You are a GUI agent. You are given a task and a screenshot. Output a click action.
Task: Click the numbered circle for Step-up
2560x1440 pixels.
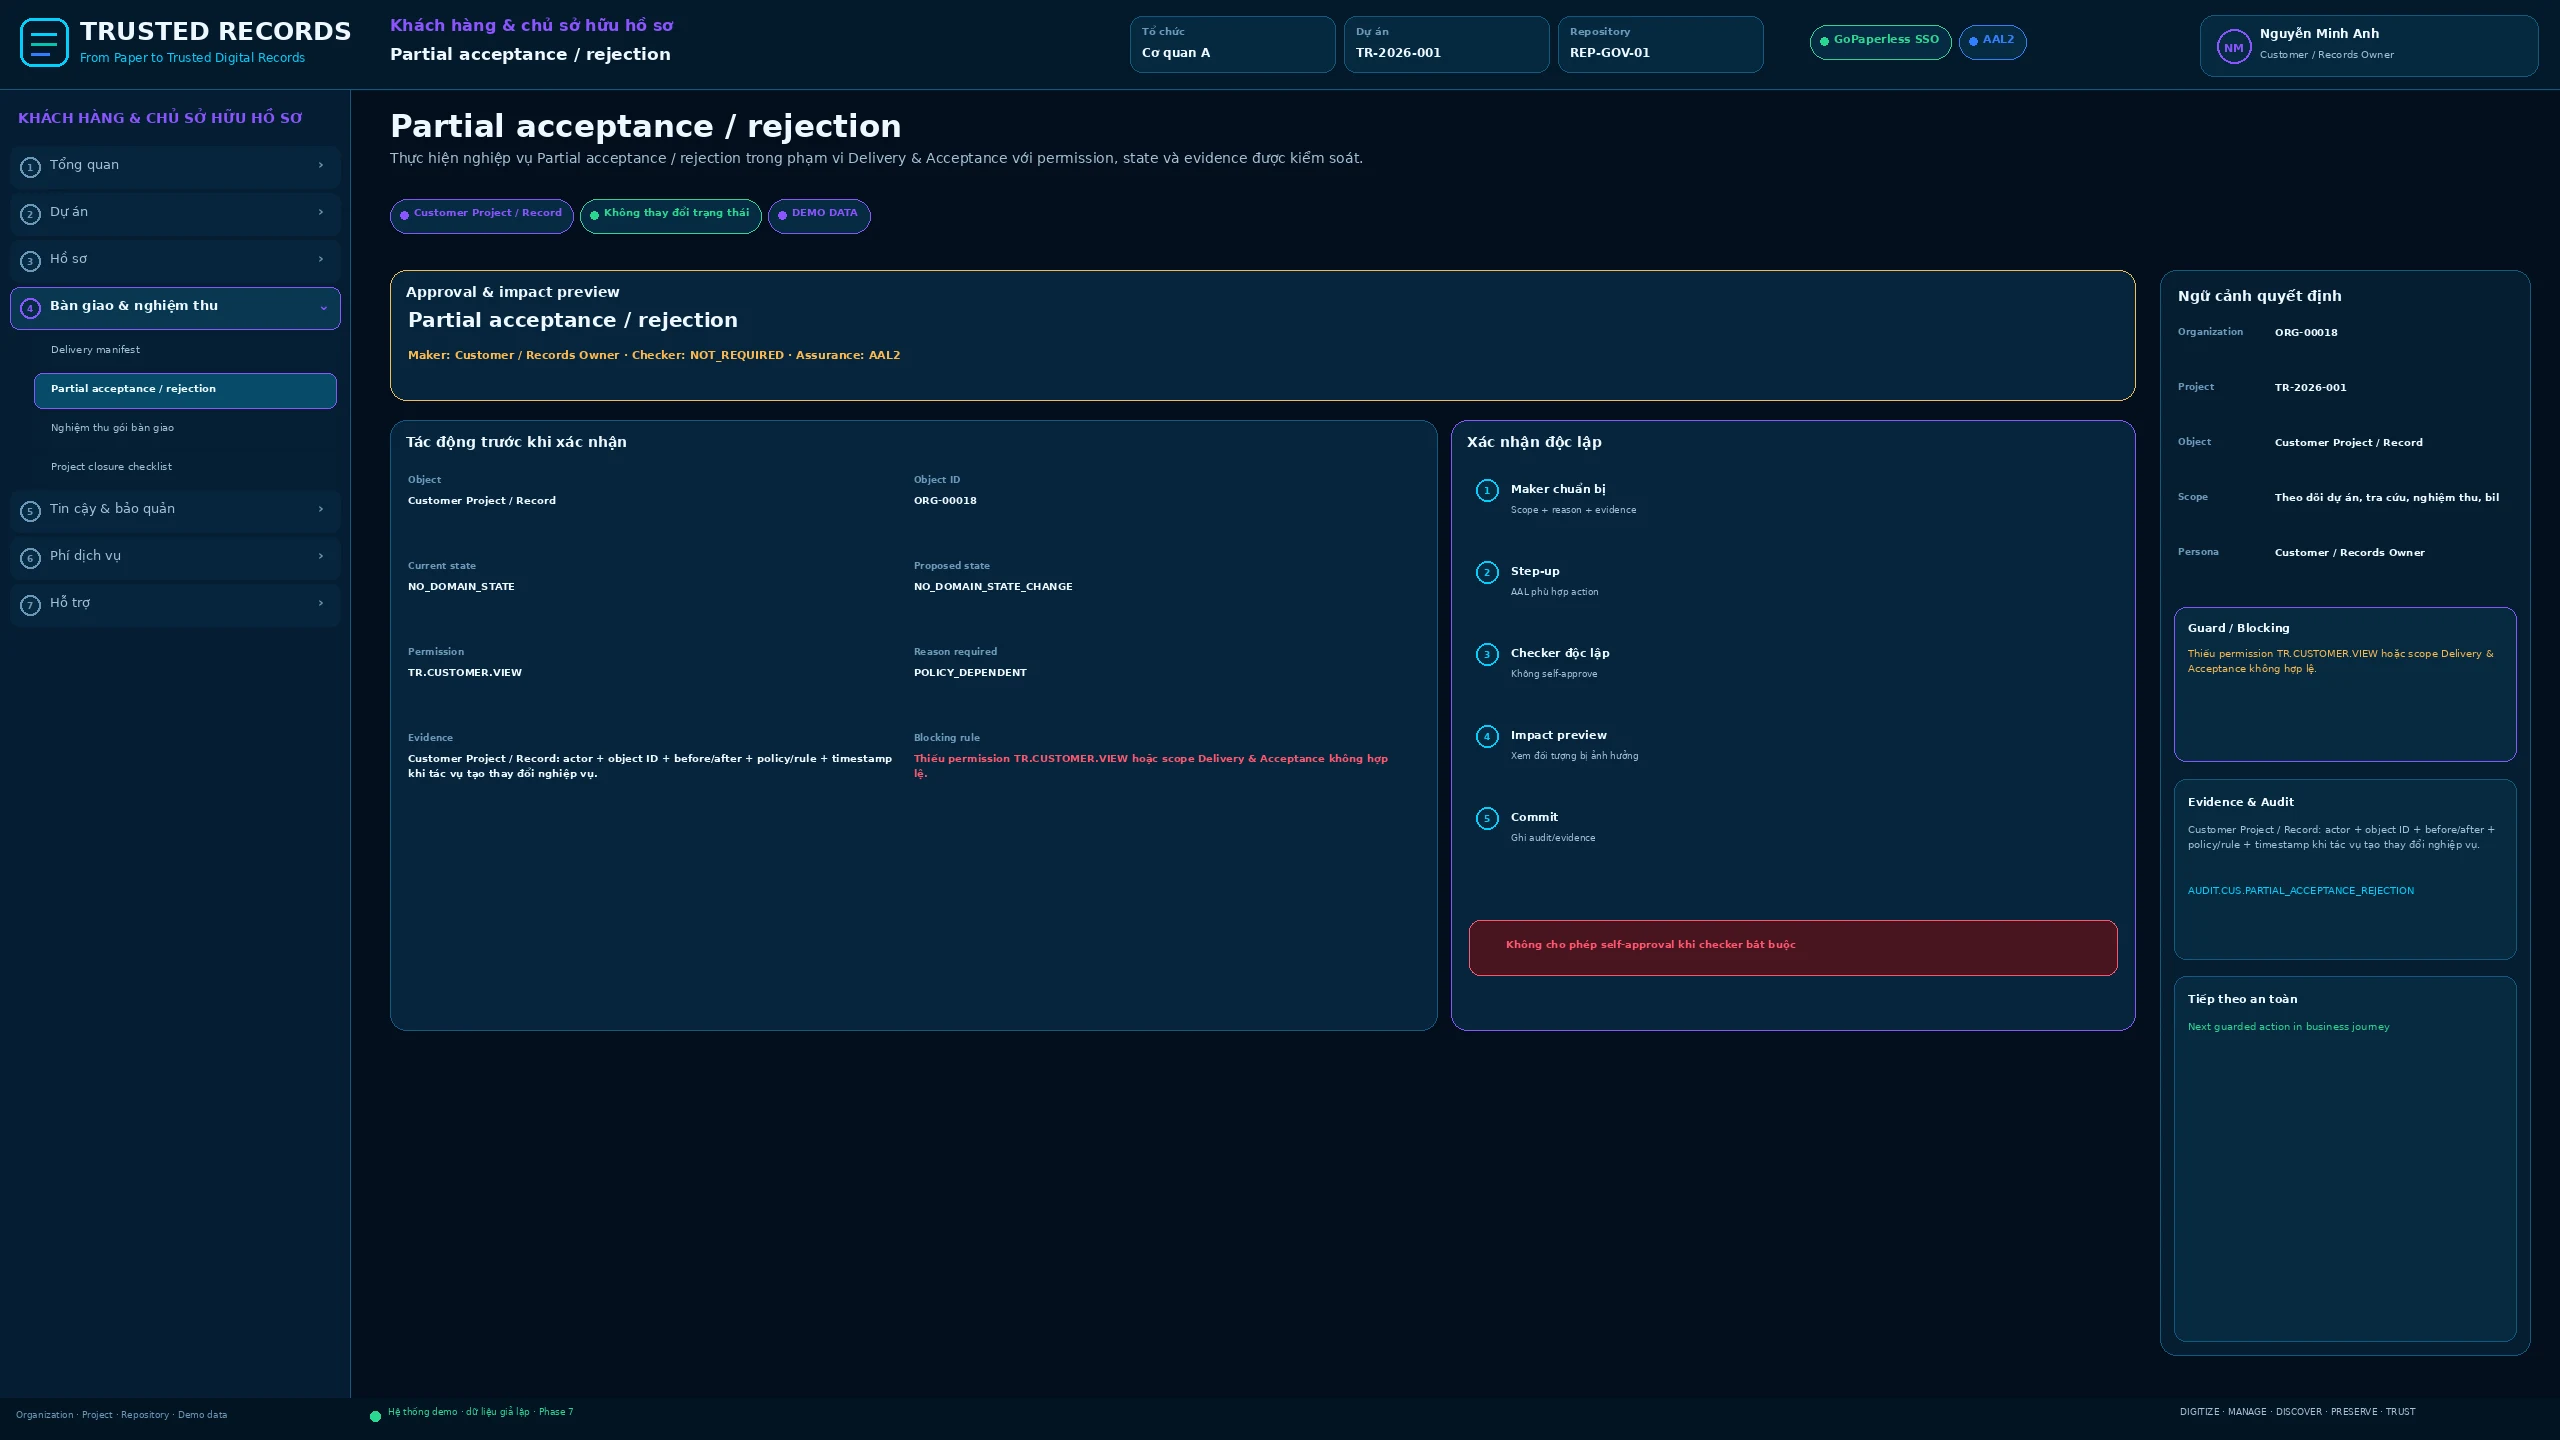(x=1487, y=572)
